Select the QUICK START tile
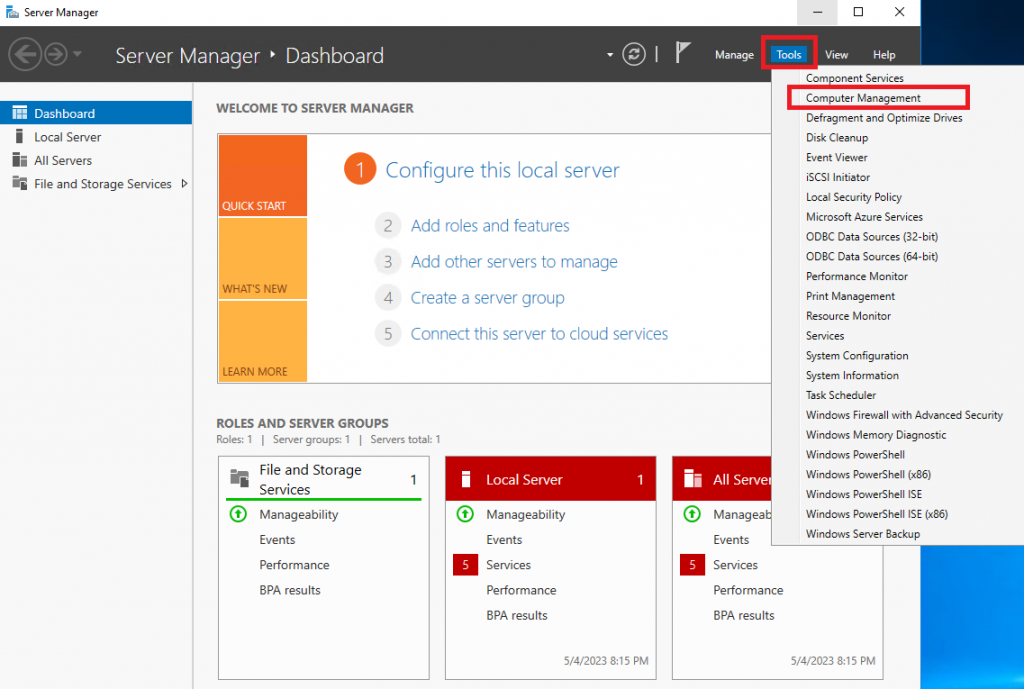Screen dimensions: 1024x689 coord(263,175)
